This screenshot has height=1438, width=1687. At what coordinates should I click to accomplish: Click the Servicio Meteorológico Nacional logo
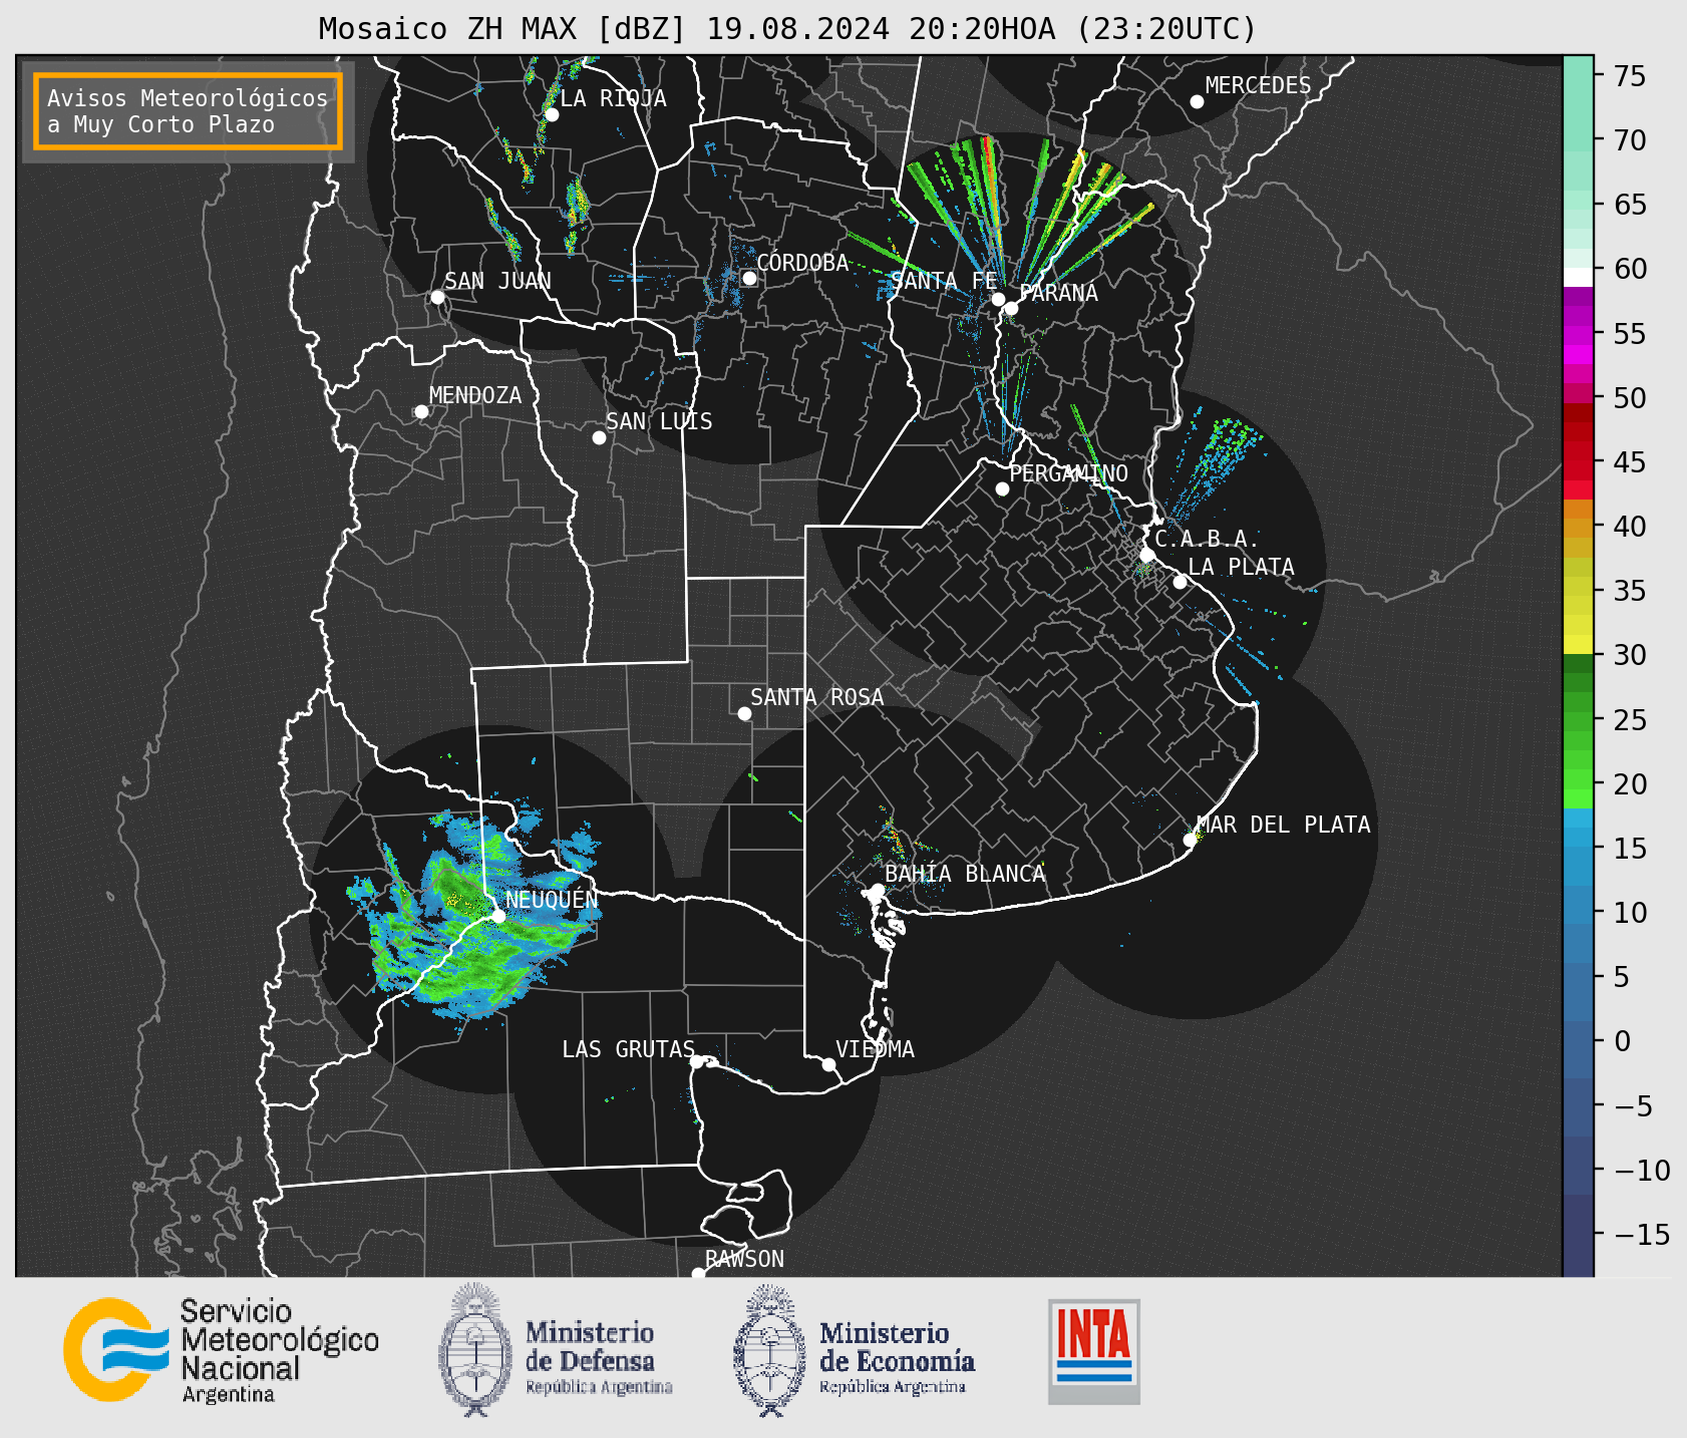click(x=221, y=1350)
